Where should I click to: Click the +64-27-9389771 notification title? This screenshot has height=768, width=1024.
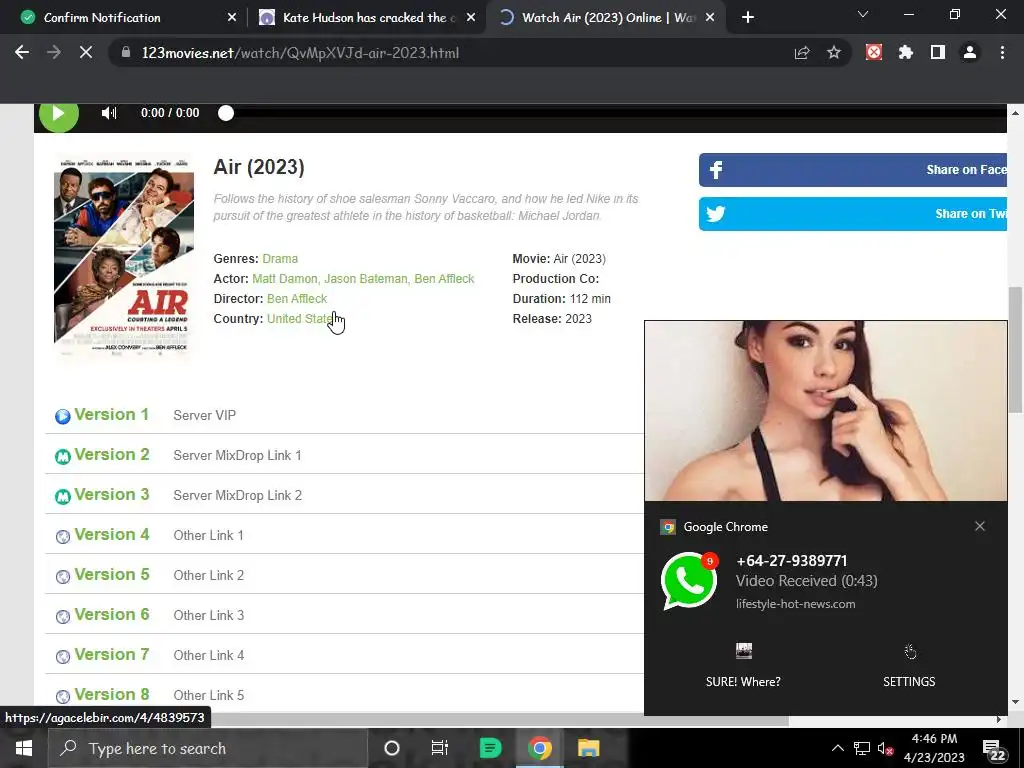[x=792, y=561]
